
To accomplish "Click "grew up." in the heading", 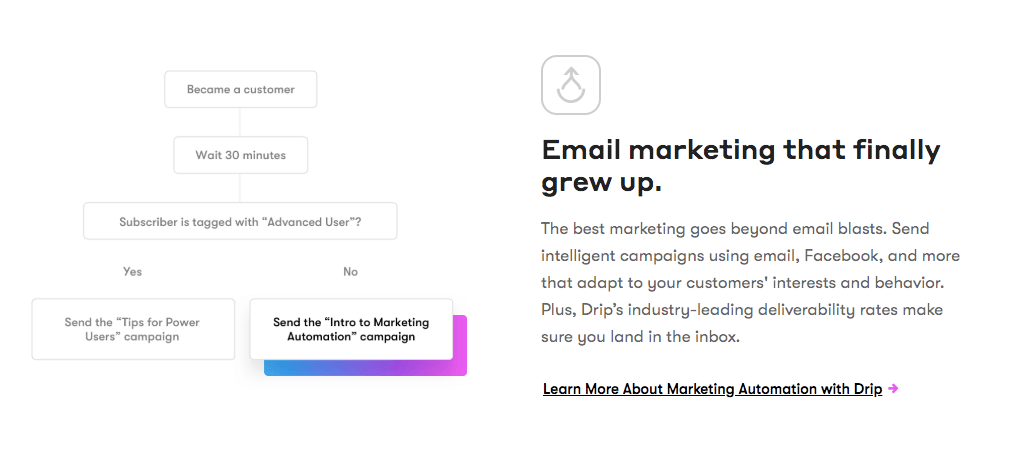I will (x=602, y=183).
